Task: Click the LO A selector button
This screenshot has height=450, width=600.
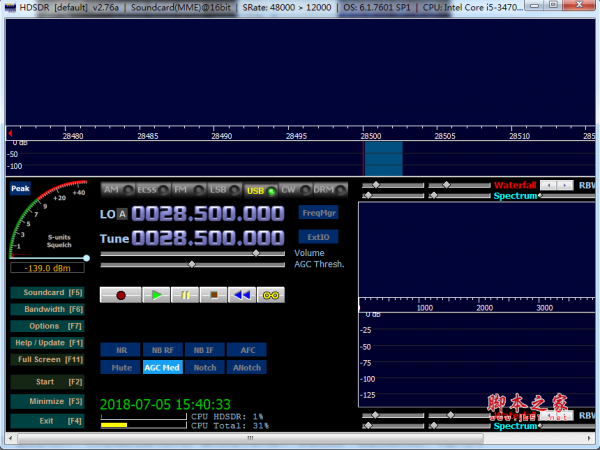Action: [x=122, y=214]
